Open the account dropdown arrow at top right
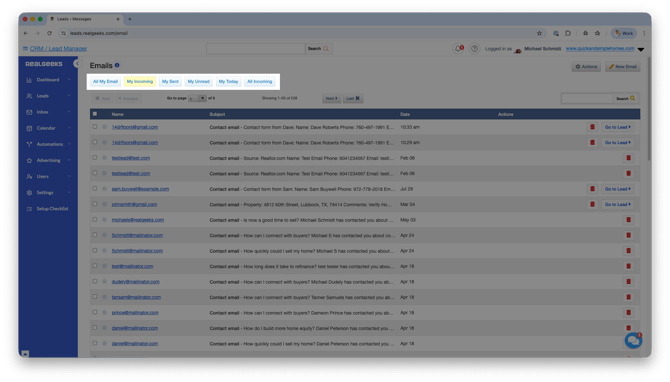The height and width of the screenshot is (382, 670). tap(641, 50)
